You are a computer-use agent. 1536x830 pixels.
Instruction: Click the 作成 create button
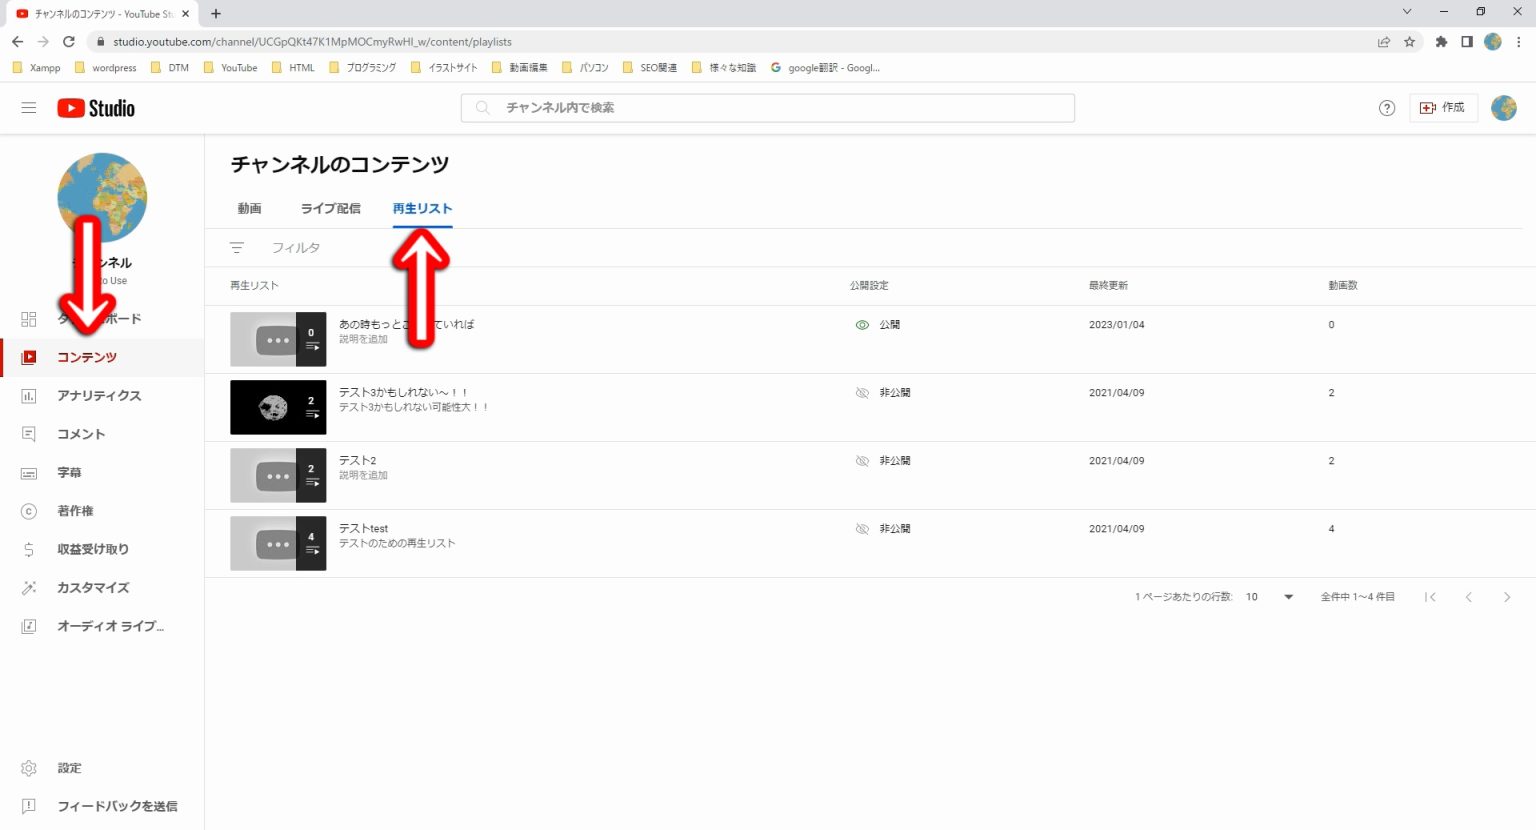click(x=1442, y=108)
